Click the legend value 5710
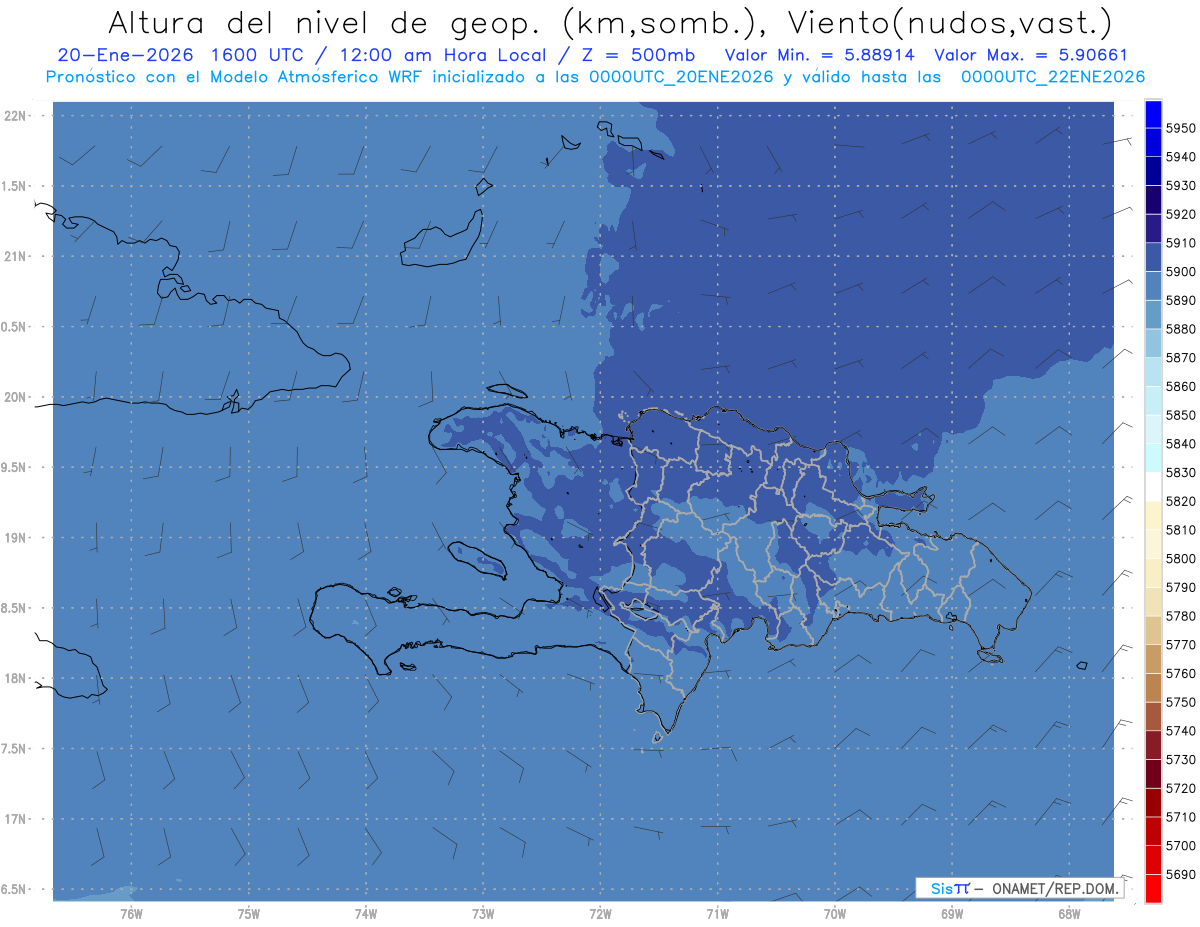 1180,817
